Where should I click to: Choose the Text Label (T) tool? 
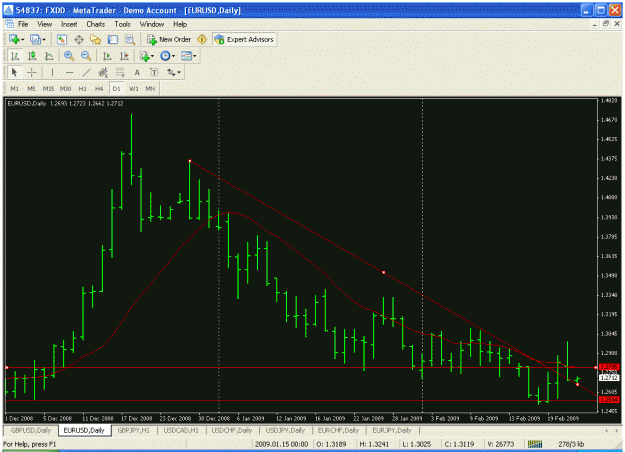click(x=154, y=72)
